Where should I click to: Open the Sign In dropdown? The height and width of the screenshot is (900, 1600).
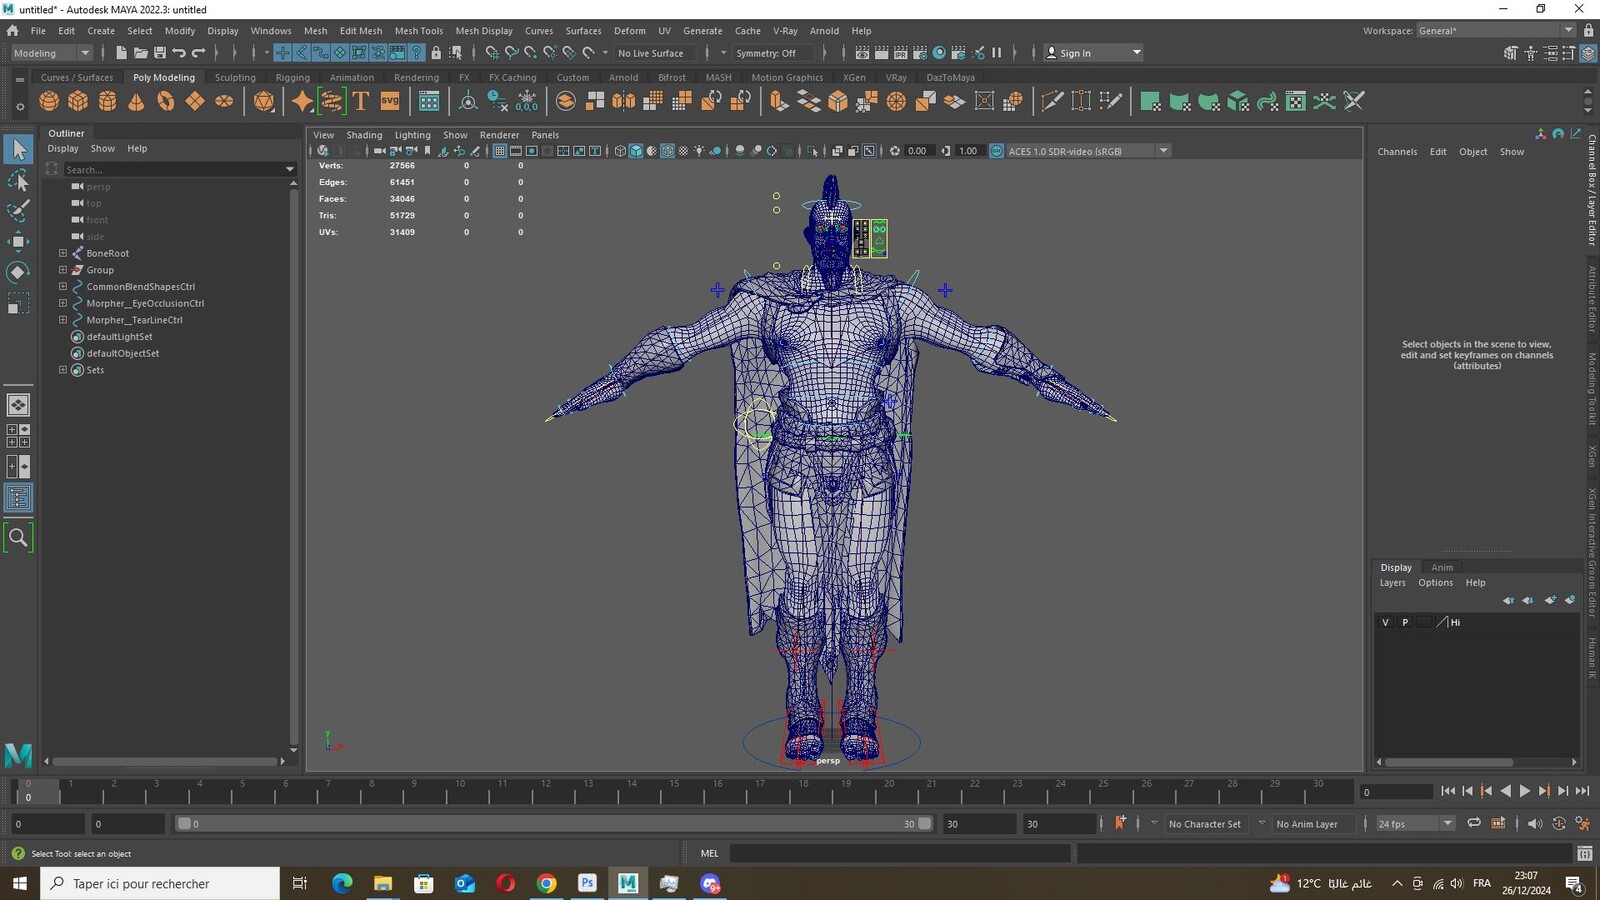(x=1093, y=53)
